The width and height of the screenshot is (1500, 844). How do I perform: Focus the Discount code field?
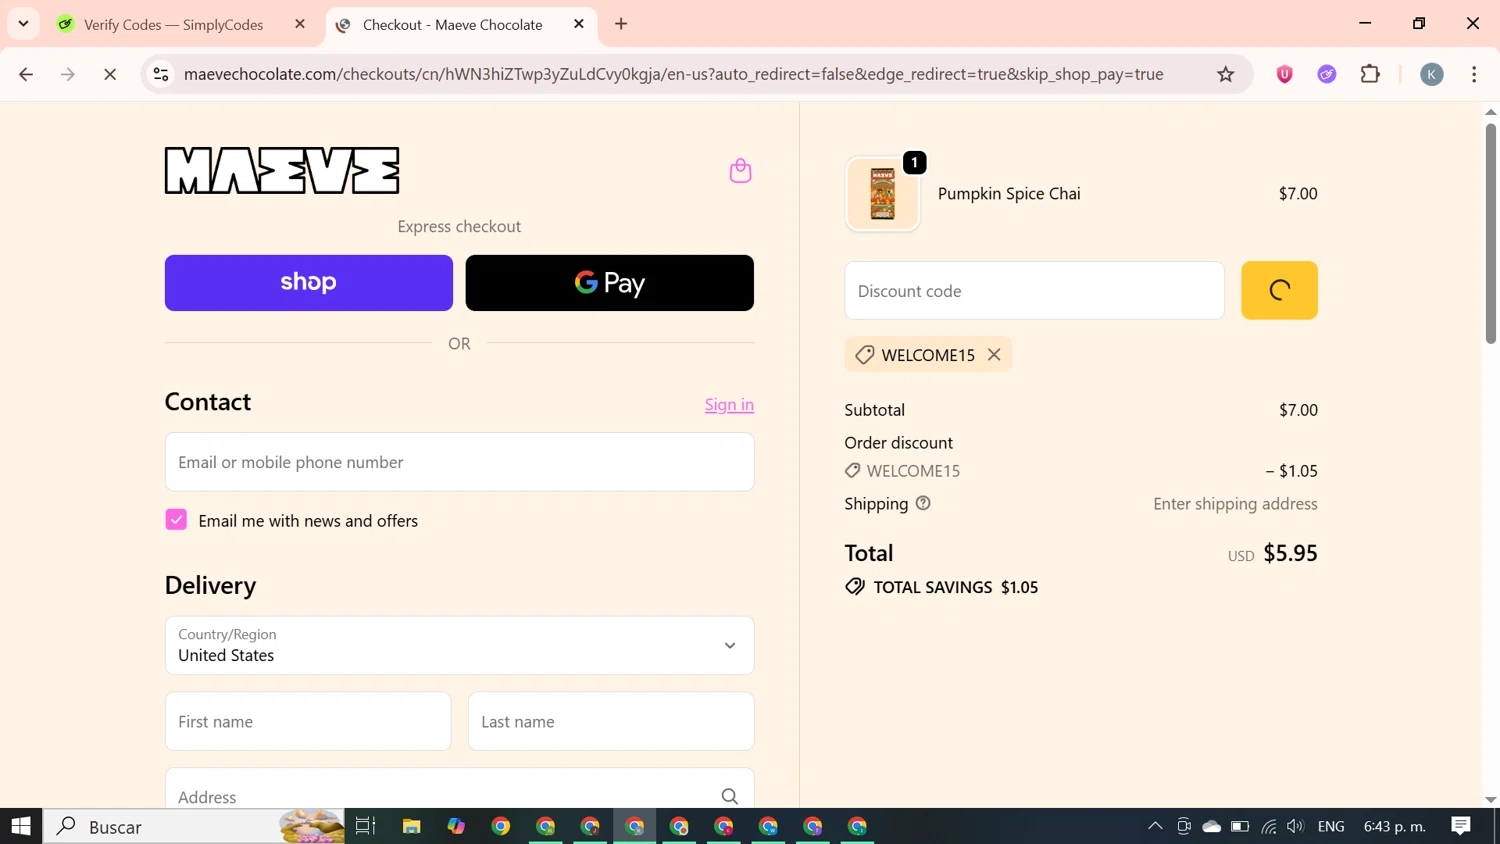click(1034, 290)
